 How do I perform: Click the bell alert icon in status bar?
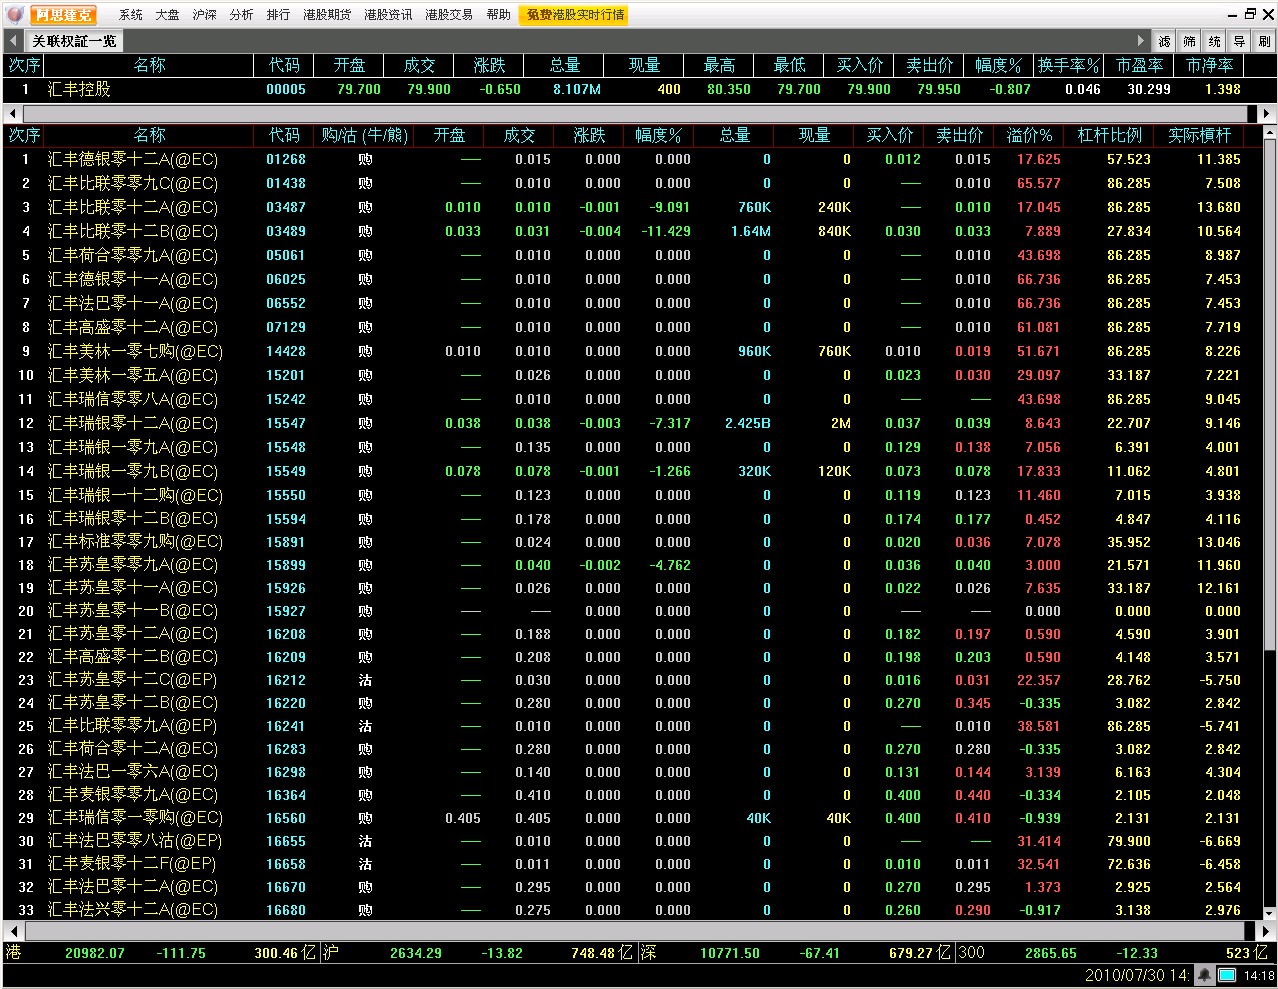coord(1205,975)
